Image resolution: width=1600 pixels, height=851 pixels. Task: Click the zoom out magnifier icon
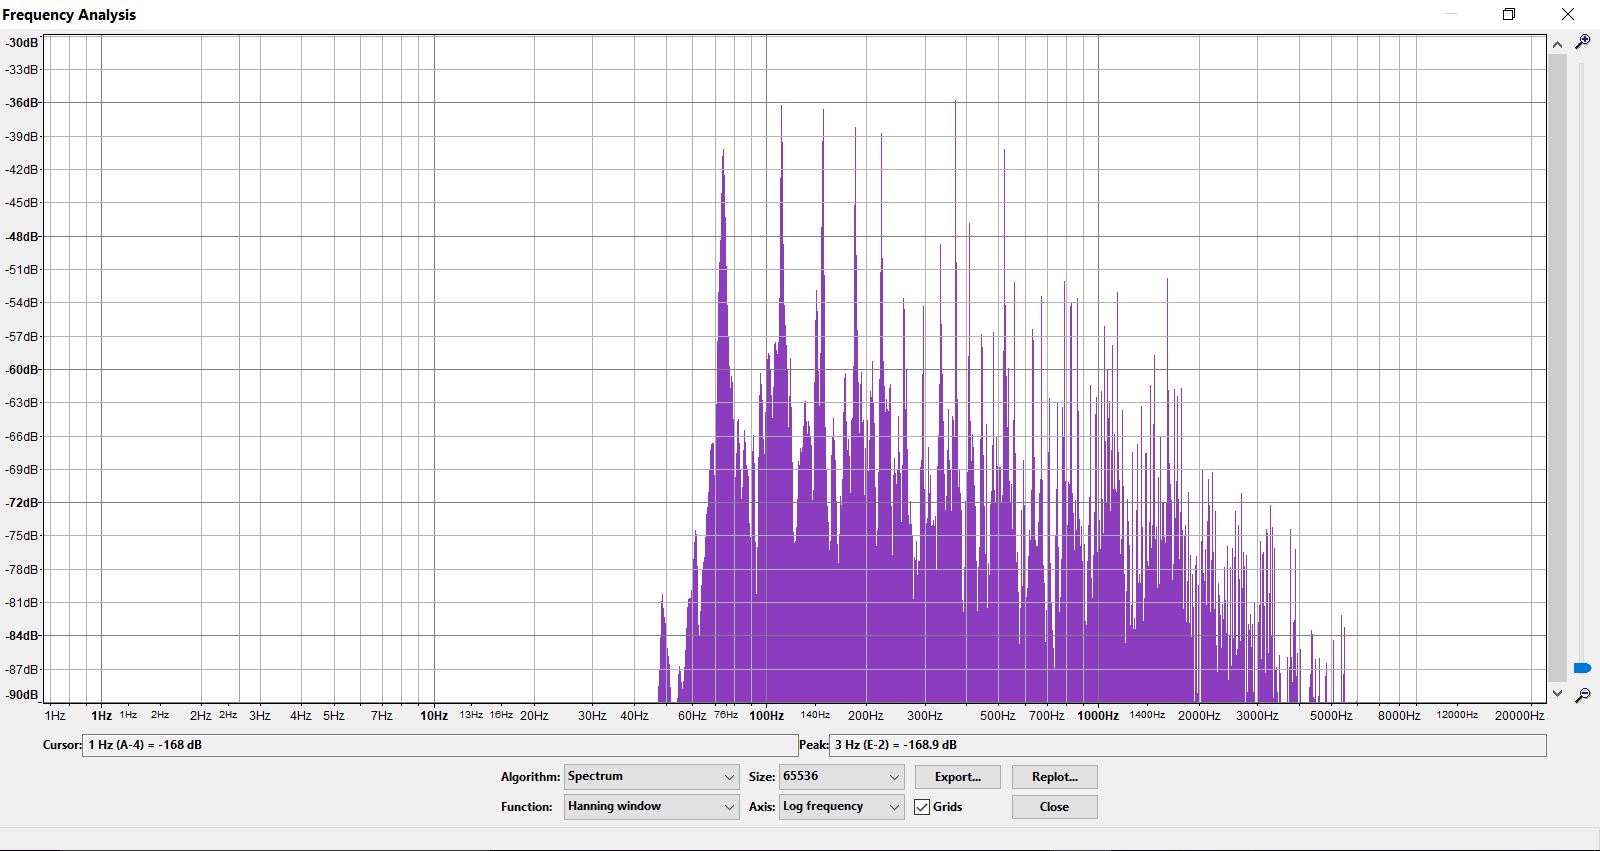pyautogui.click(x=1582, y=694)
